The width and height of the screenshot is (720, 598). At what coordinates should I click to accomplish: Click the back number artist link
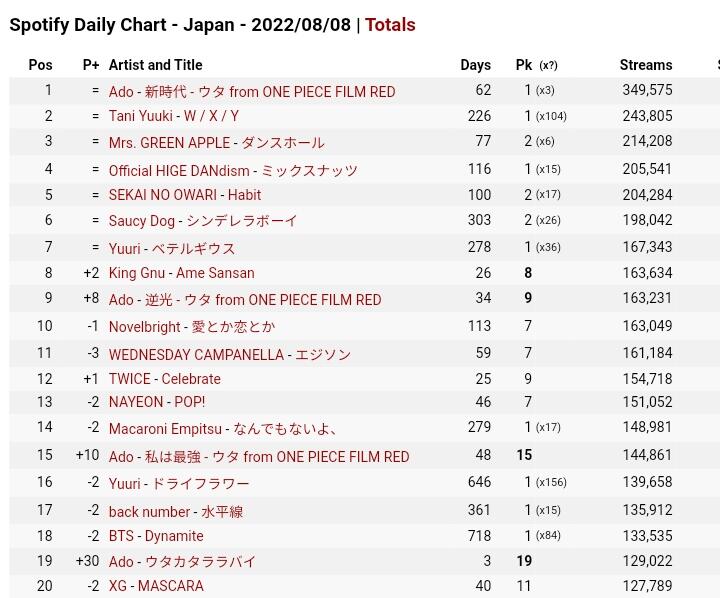[150, 512]
